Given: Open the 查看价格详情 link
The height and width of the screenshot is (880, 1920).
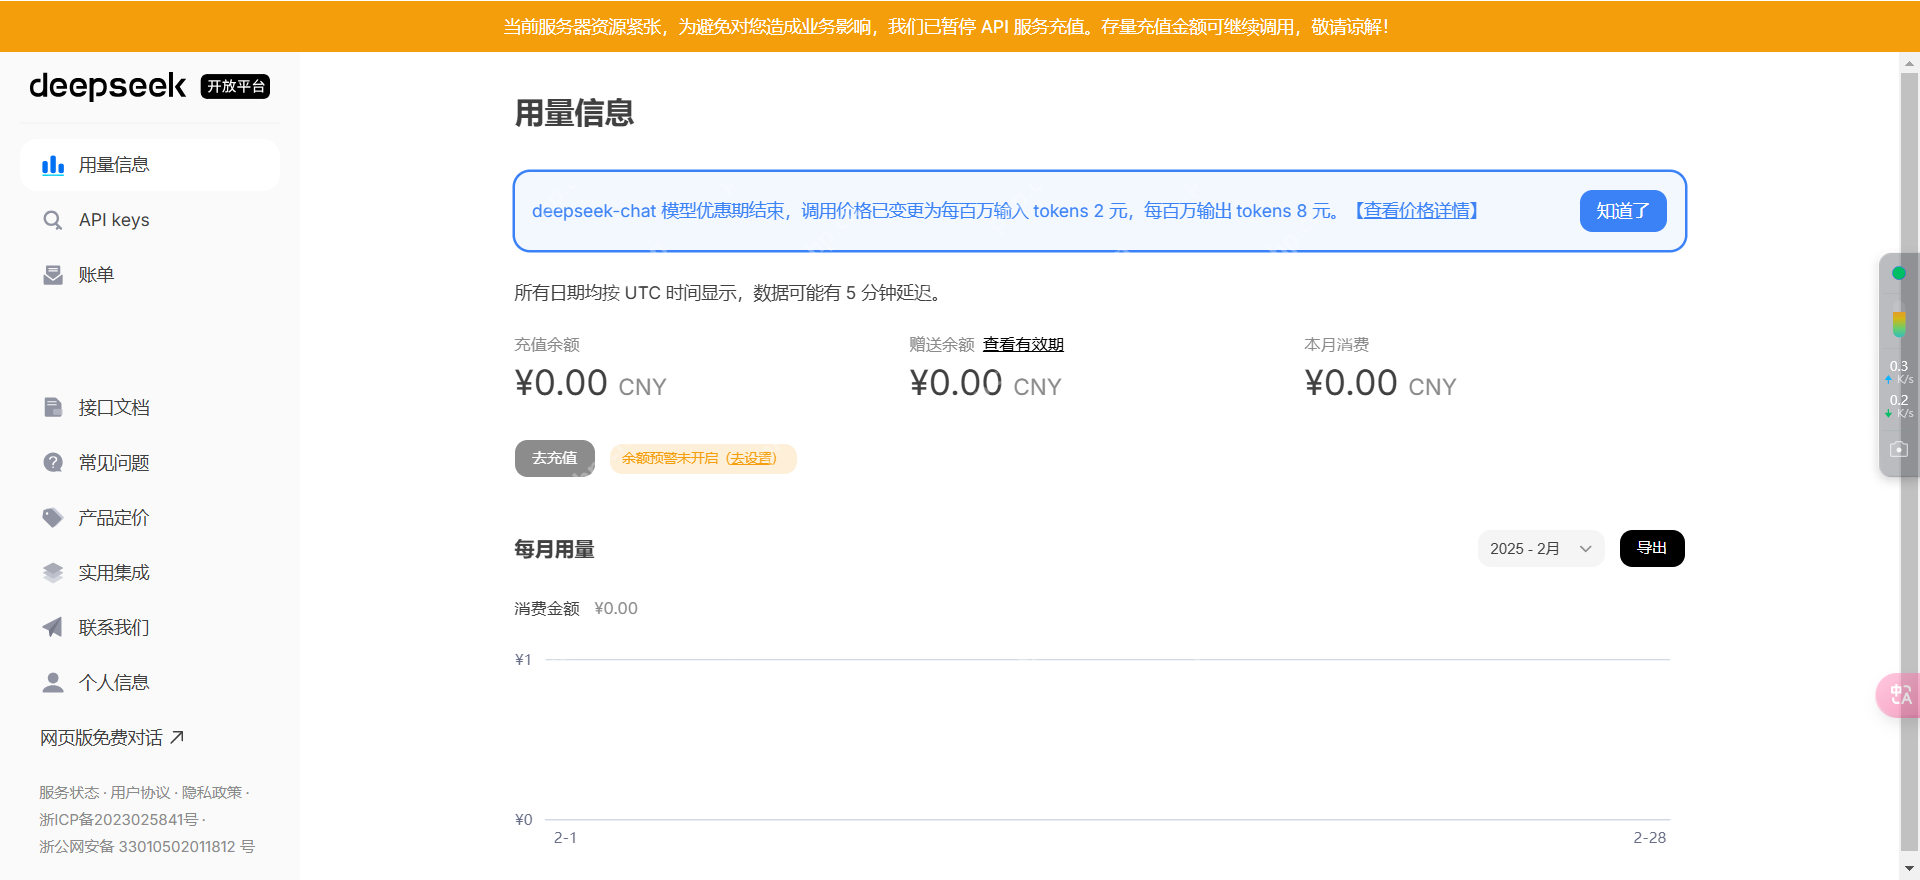Looking at the screenshot, I should point(1417,211).
